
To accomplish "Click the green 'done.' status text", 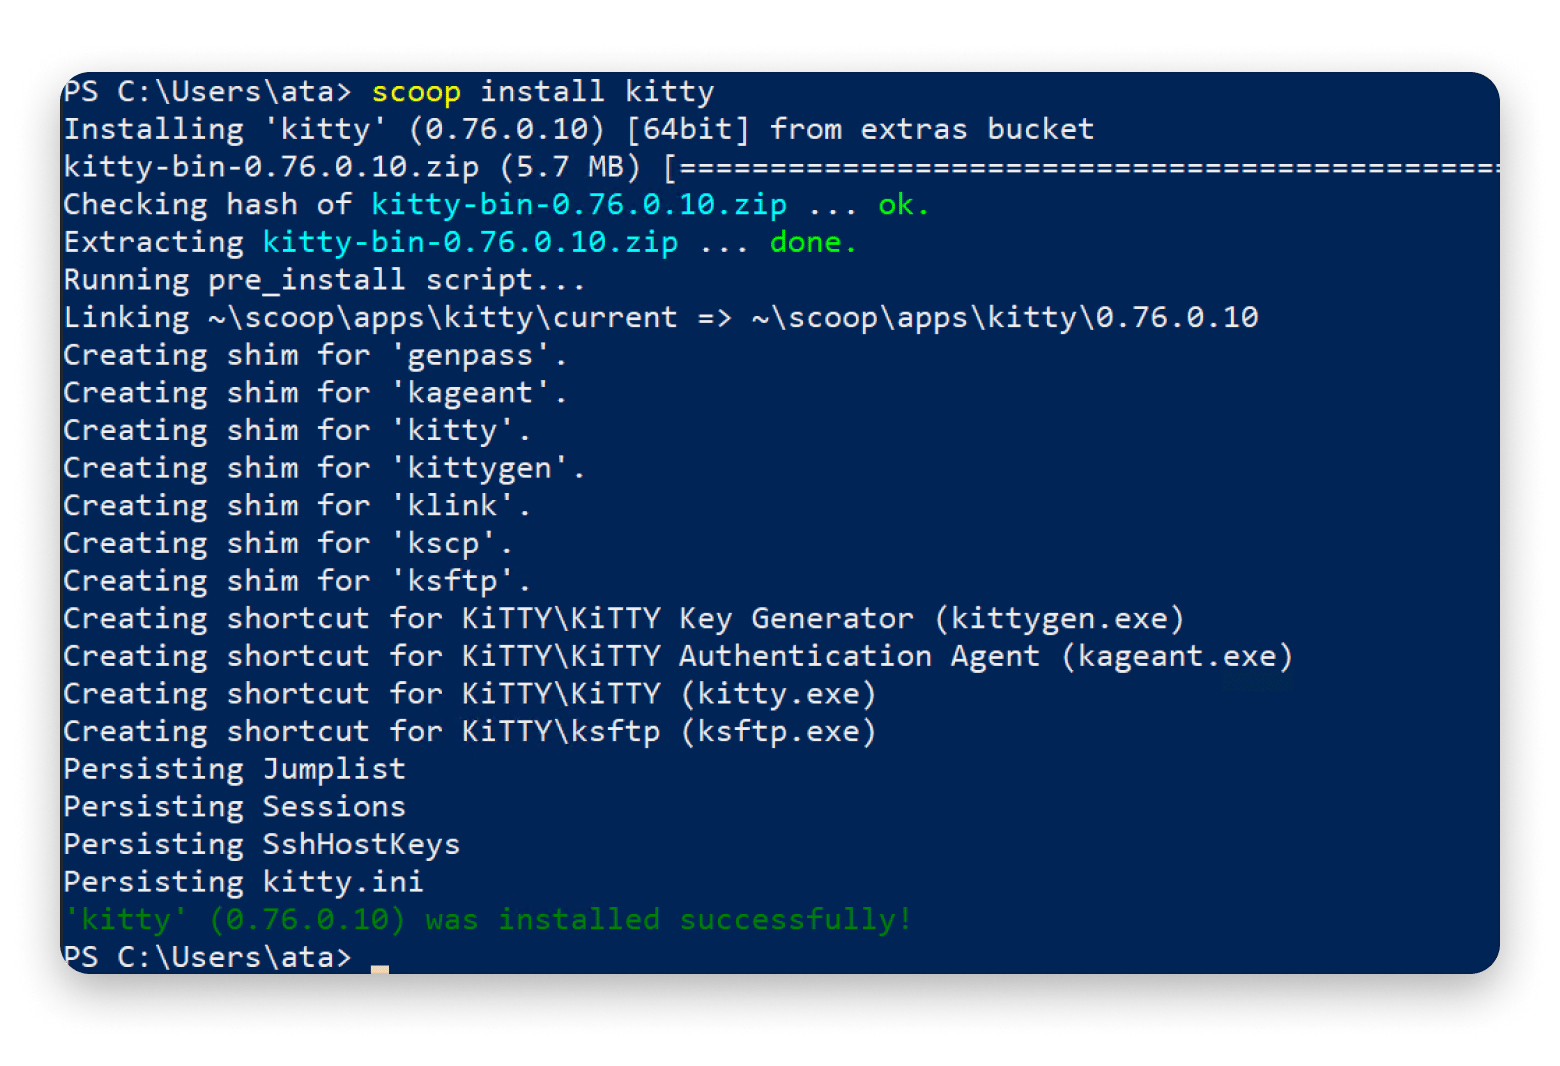I will 813,242.
